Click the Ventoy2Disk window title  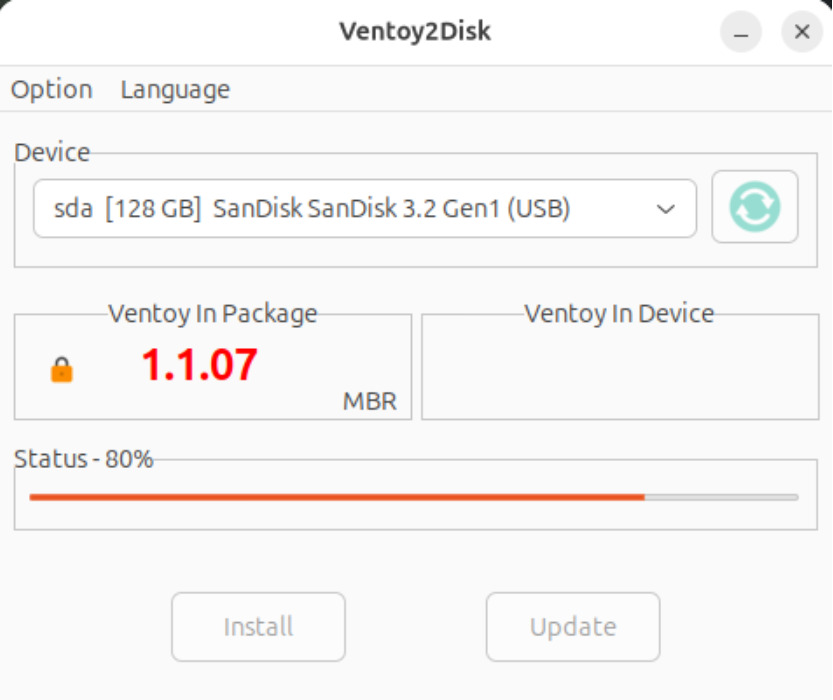[415, 32]
